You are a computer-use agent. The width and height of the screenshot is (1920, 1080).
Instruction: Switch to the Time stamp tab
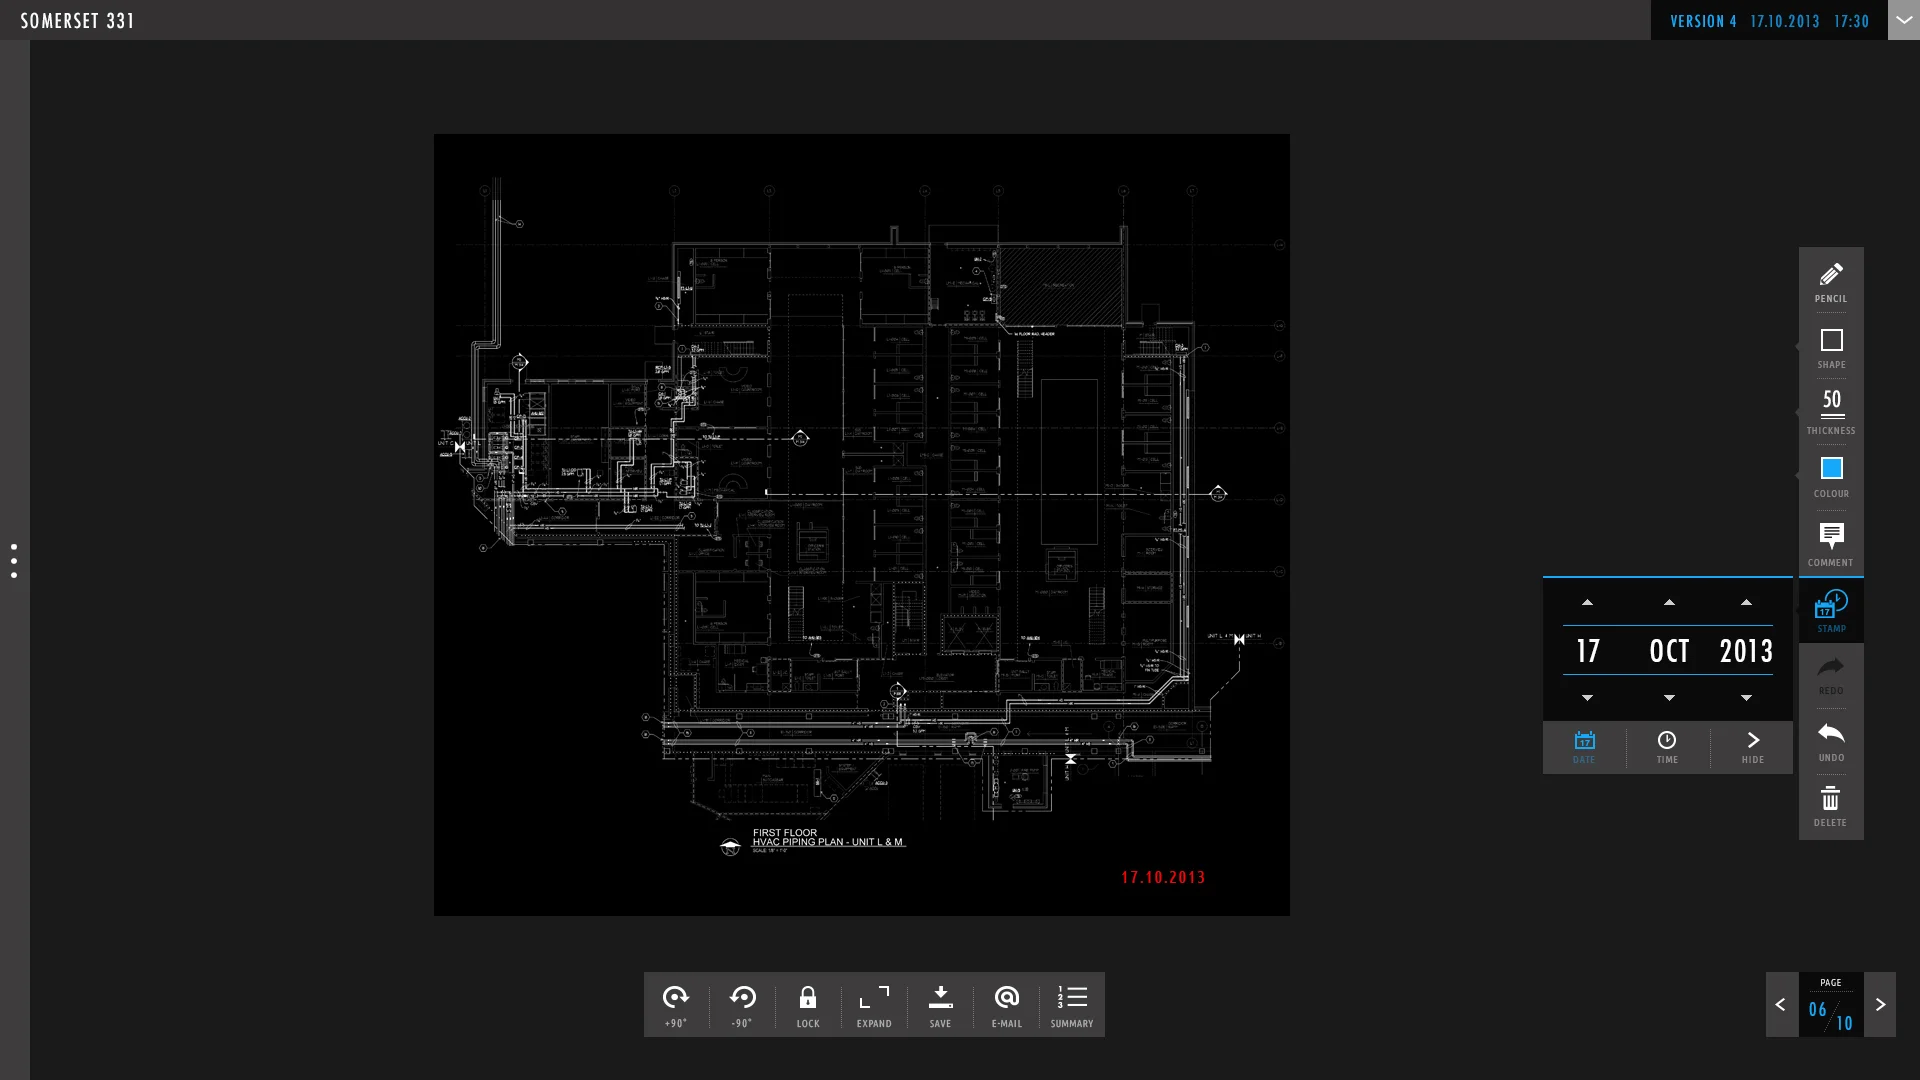click(1667, 747)
